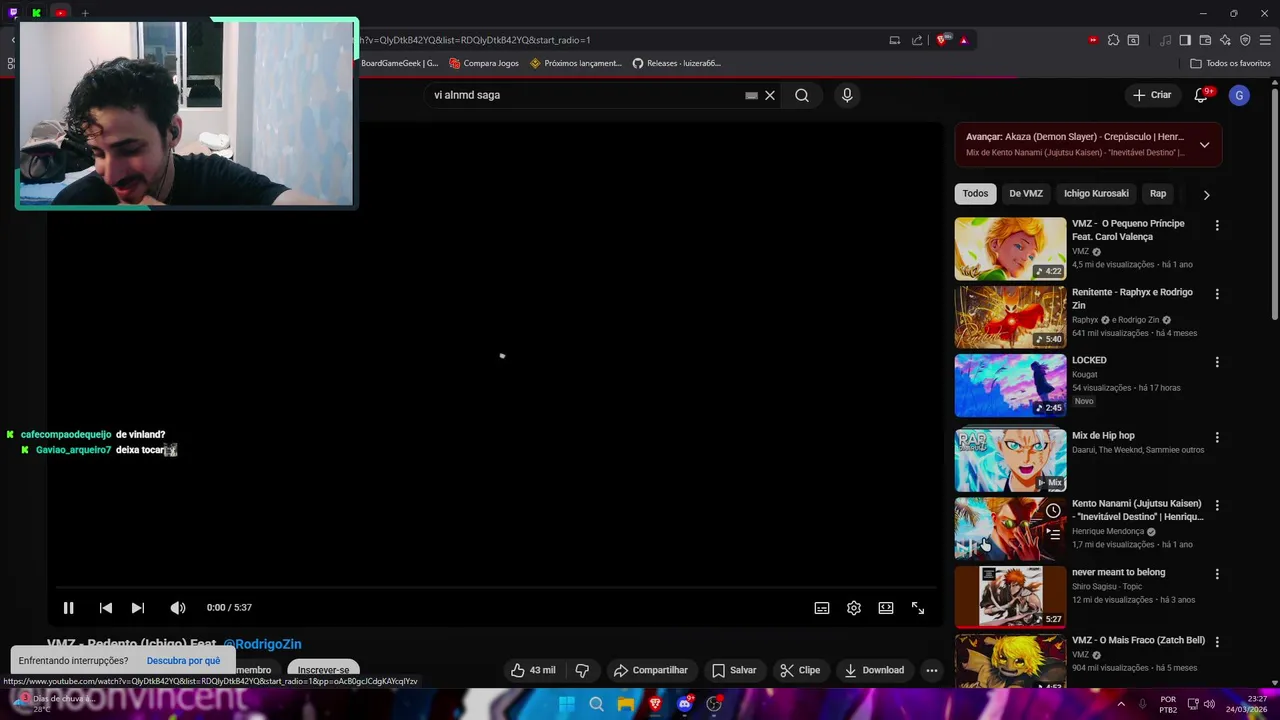Viewport: 1280px width, 720px height.
Task: Dislike the video
Action: click(x=582, y=670)
